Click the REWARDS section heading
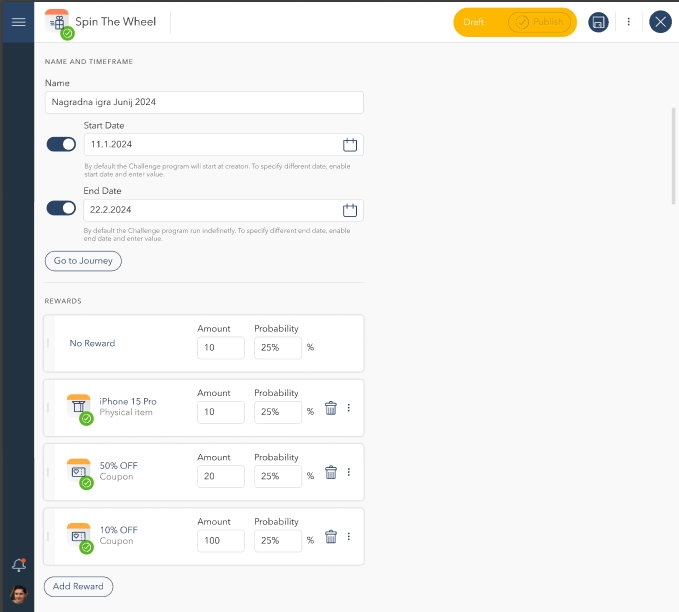This screenshot has height=612, width=679. tap(63, 301)
